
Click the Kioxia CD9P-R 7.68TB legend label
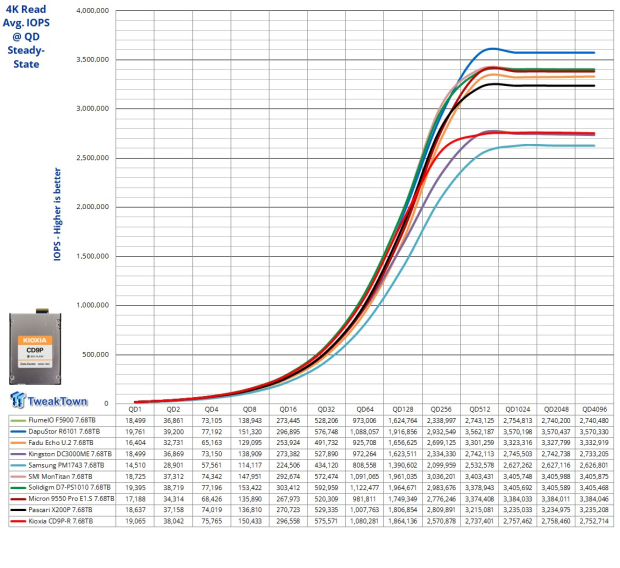(60, 521)
